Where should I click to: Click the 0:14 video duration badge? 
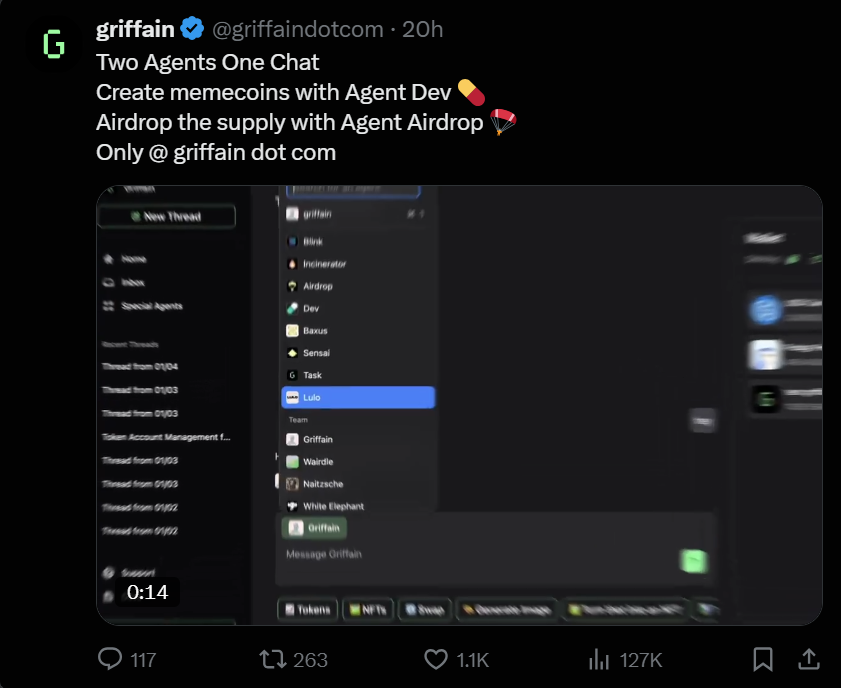pos(148,592)
